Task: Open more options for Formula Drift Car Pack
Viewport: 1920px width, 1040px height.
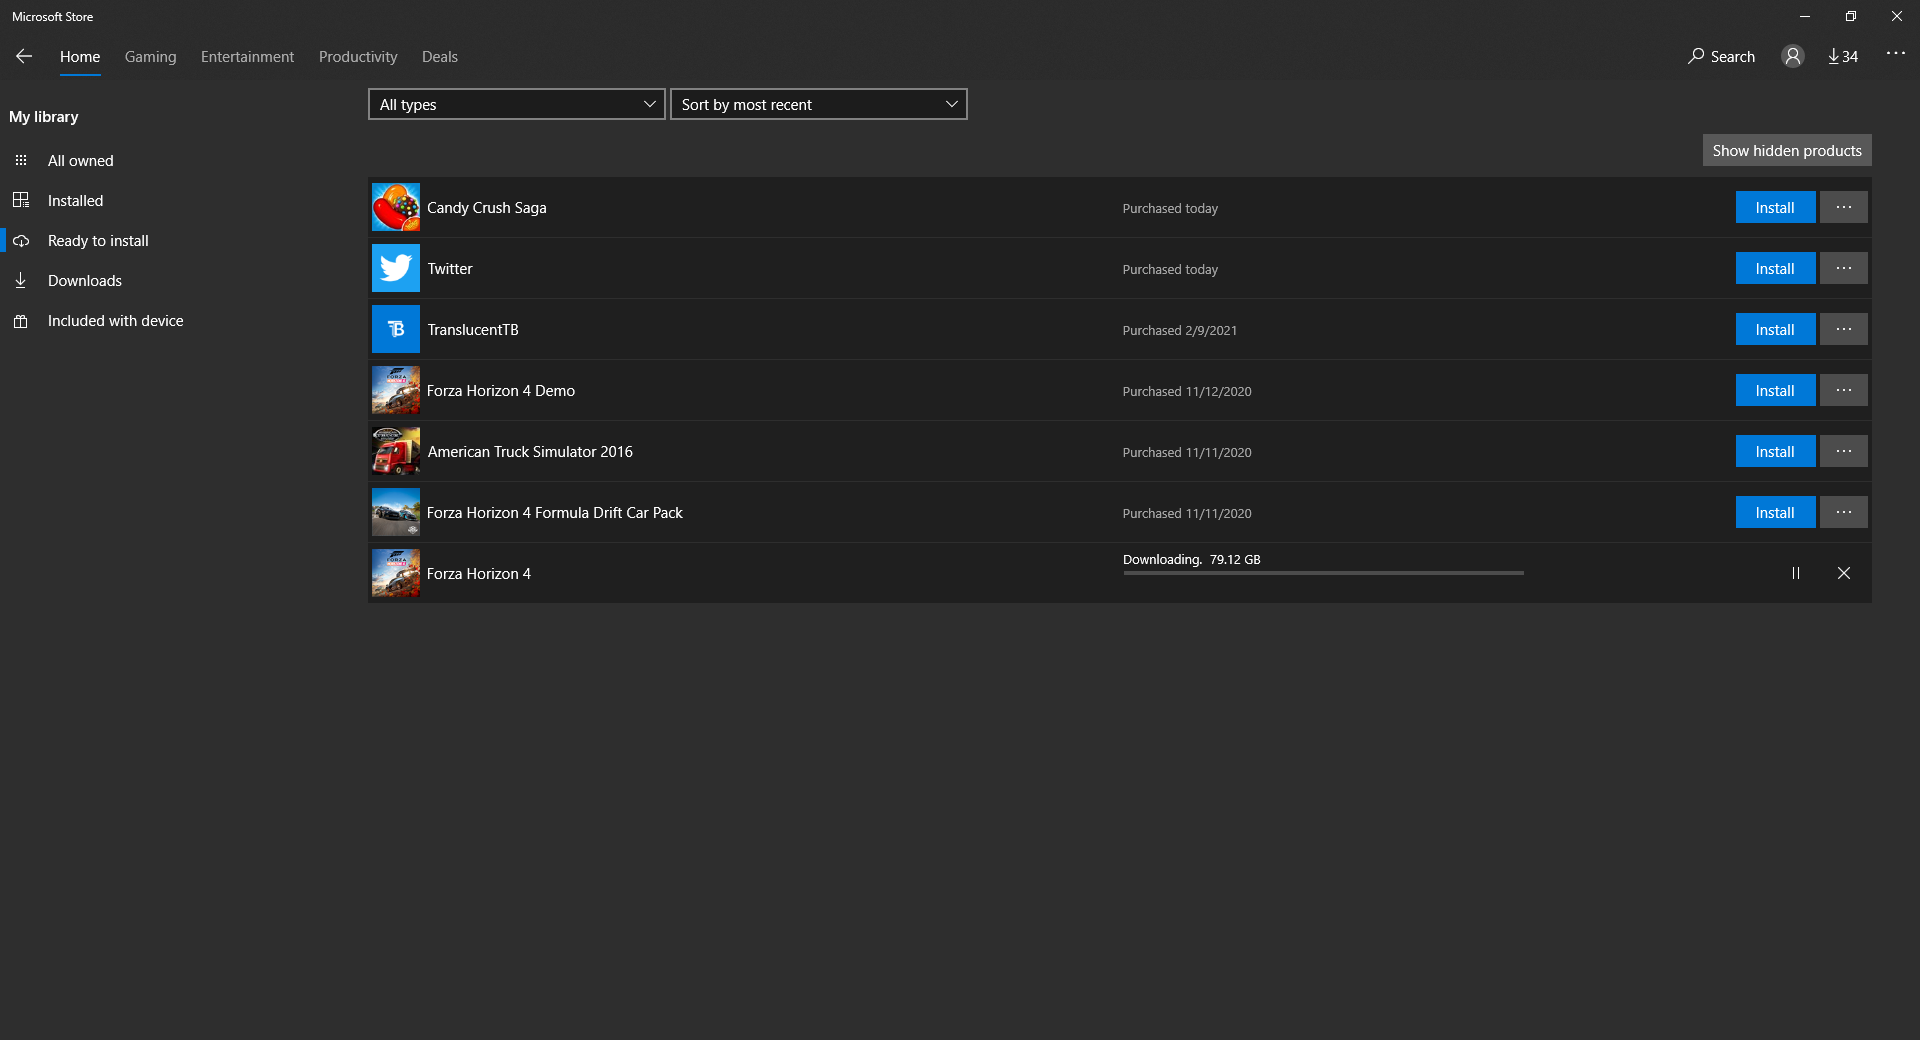Action: [x=1844, y=512]
